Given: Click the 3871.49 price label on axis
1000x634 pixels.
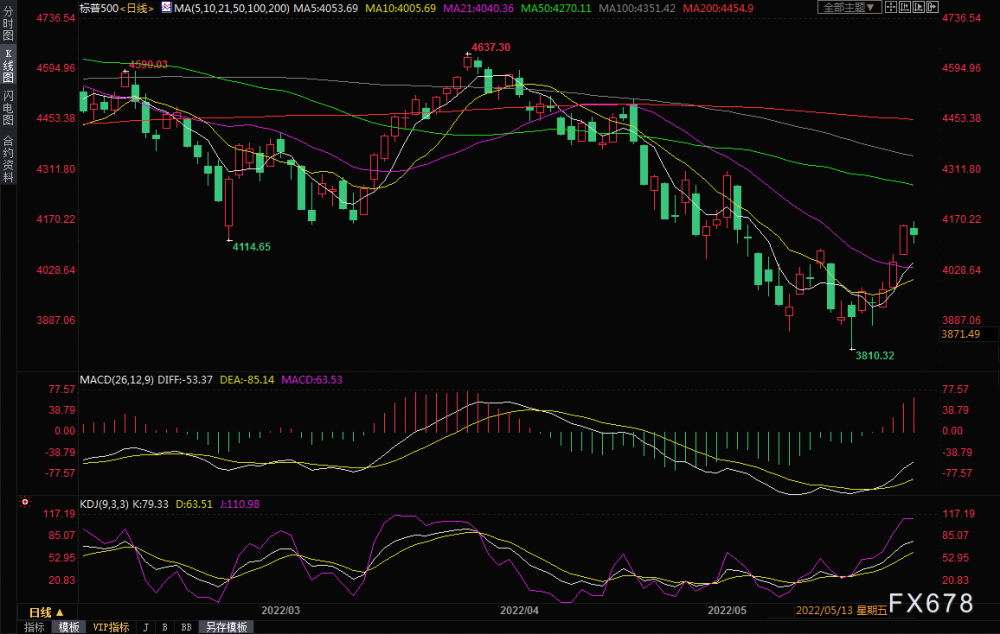Looking at the screenshot, I should pos(960,334).
